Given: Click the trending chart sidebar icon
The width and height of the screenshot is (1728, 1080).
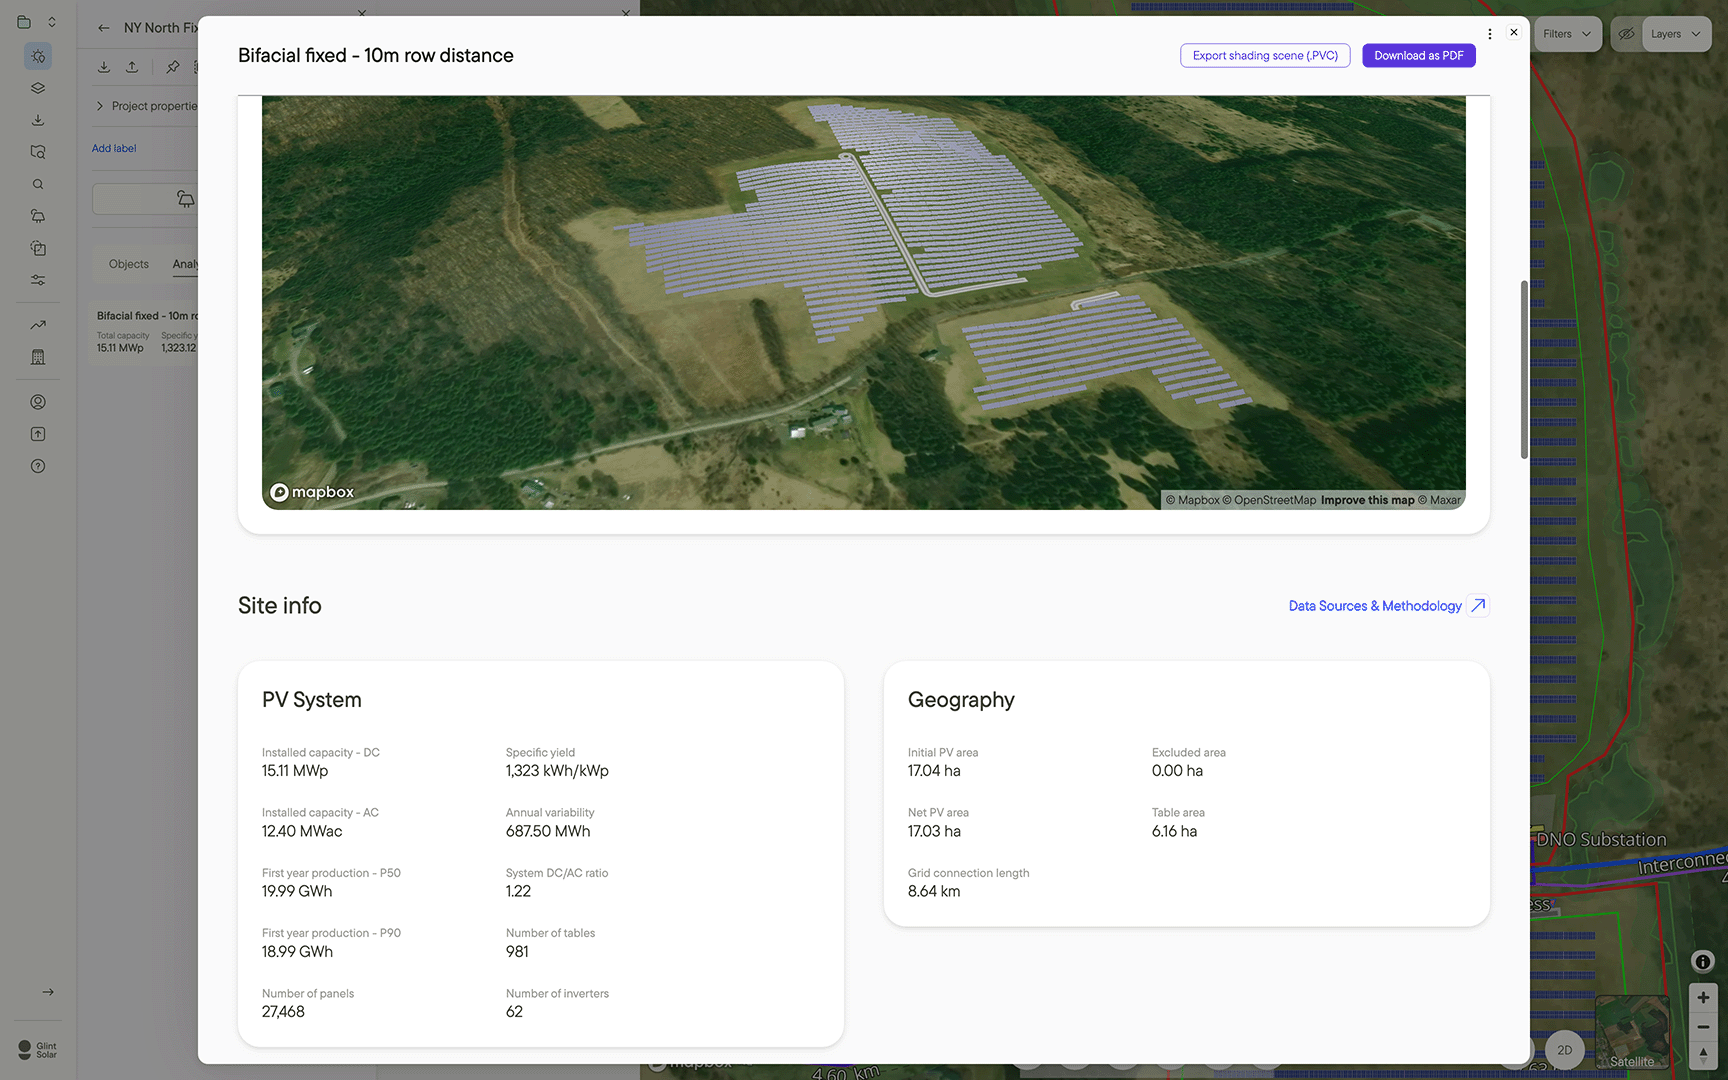Looking at the screenshot, I should tap(38, 325).
